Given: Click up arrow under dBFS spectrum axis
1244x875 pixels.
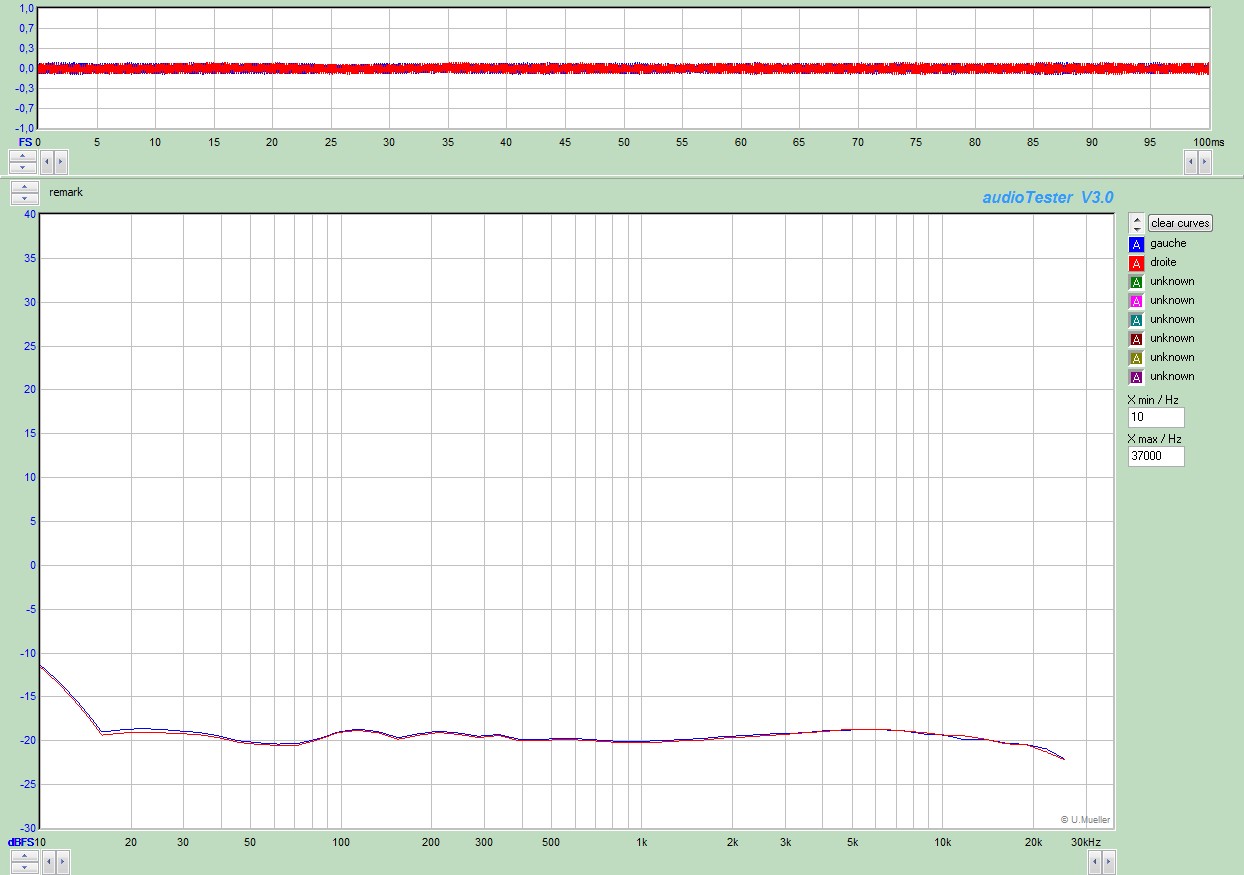Looking at the screenshot, I should click(x=24, y=855).
